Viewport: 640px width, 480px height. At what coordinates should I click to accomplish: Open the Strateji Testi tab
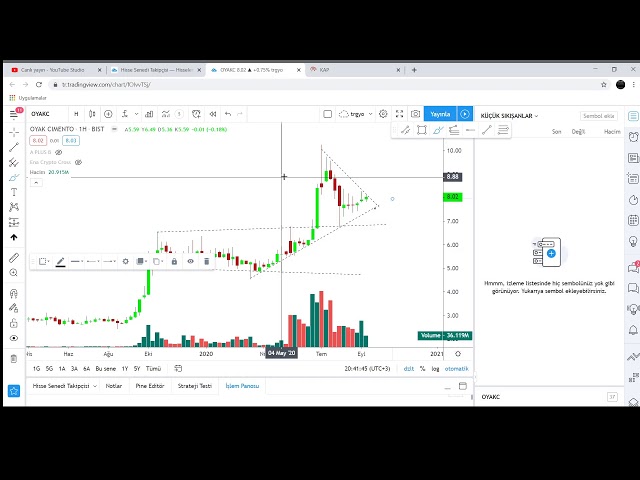point(195,386)
